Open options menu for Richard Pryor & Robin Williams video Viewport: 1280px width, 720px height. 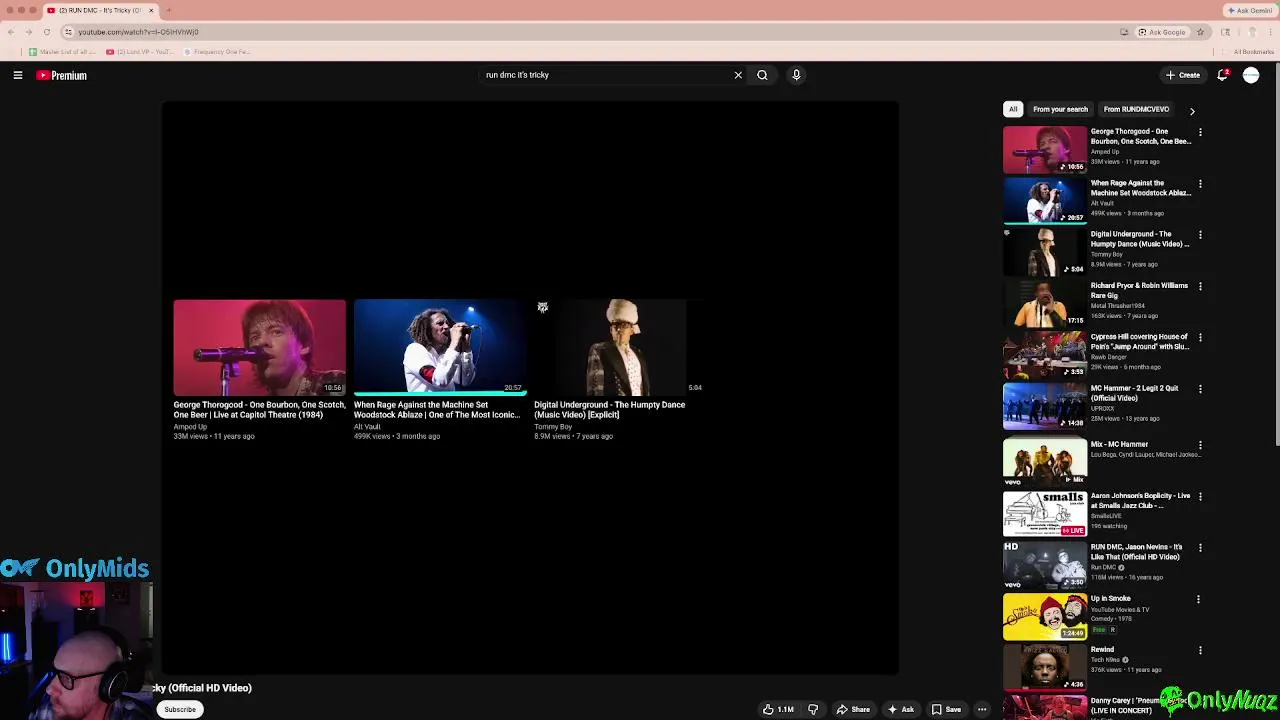(x=1200, y=286)
